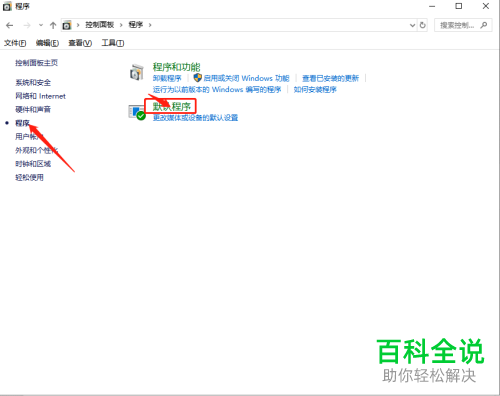Click the 控制面板 breadcrumb
The height and width of the screenshot is (396, 500).
[x=99, y=25]
